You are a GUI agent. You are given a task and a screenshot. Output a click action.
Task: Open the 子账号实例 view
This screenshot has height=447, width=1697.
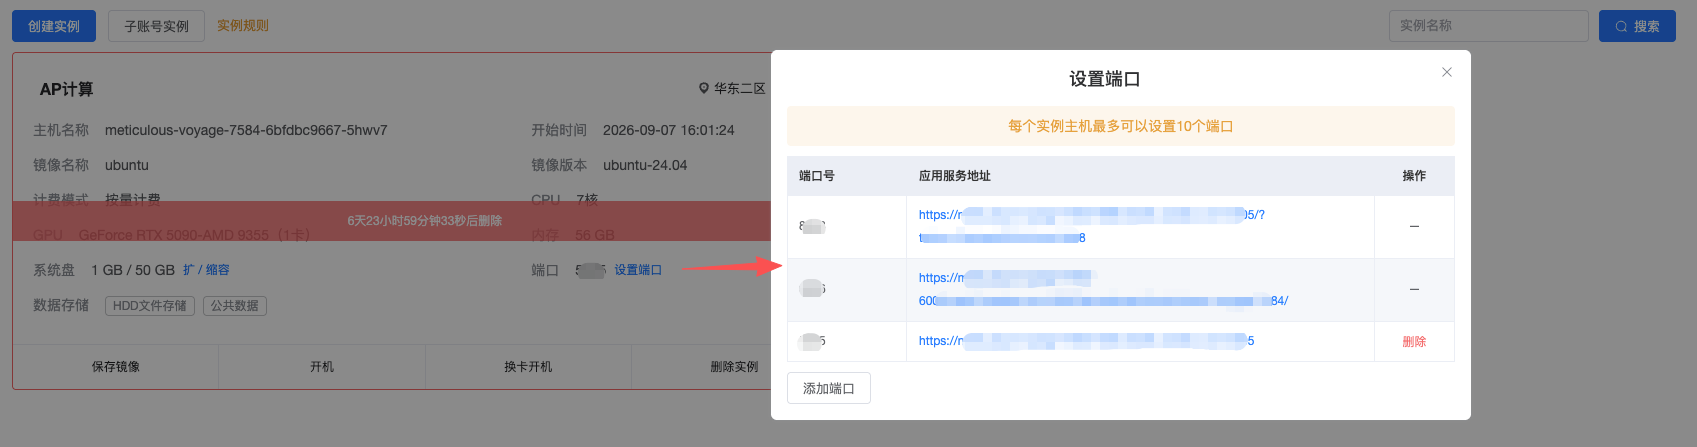[x=157, y=26]
